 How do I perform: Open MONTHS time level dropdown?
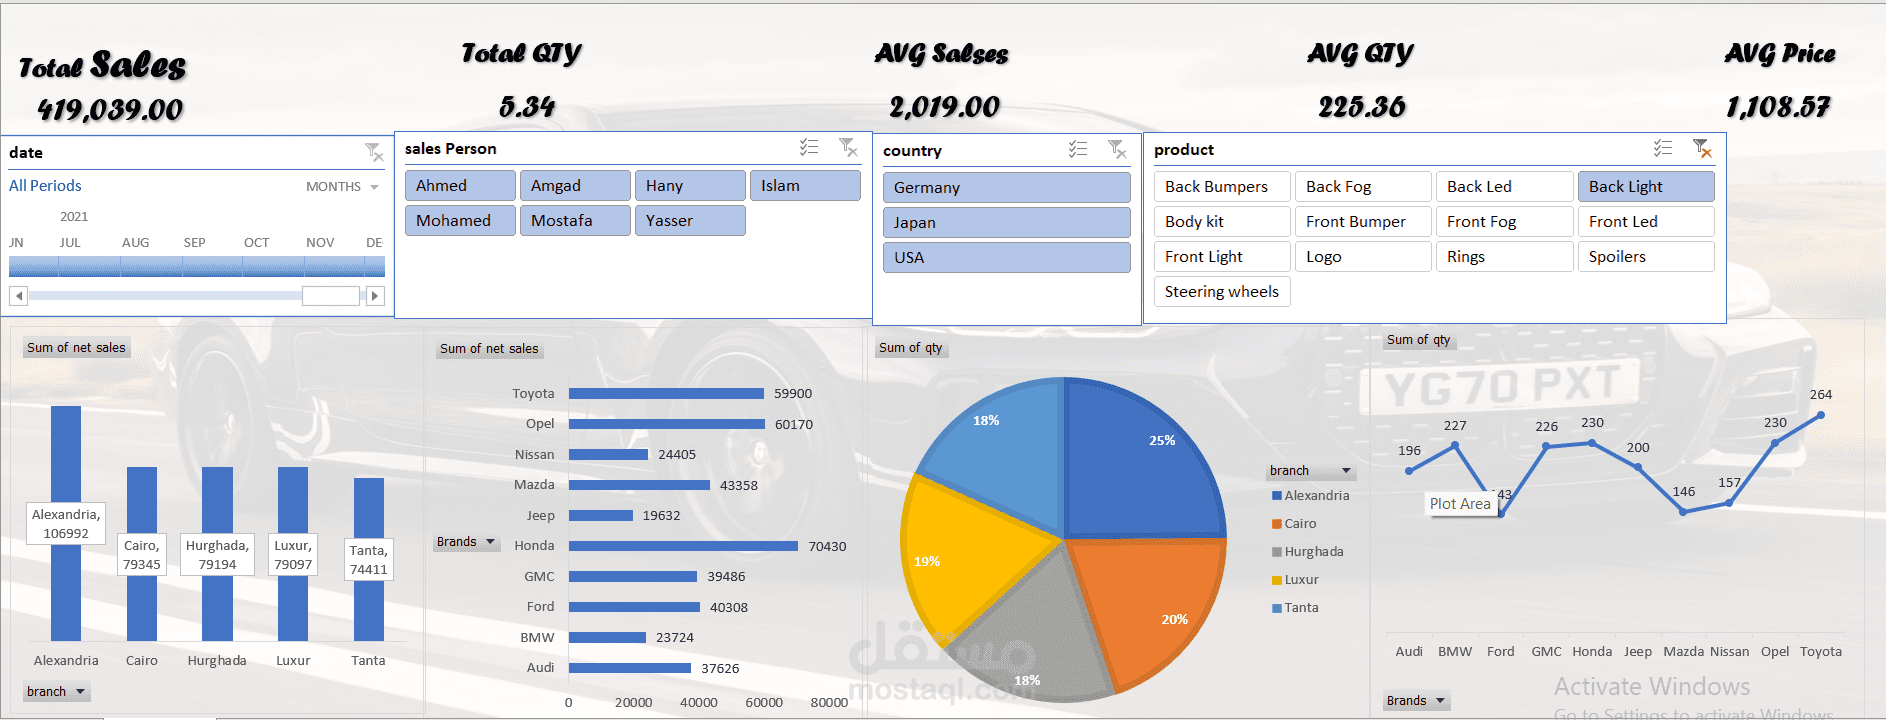click(343, 187)
